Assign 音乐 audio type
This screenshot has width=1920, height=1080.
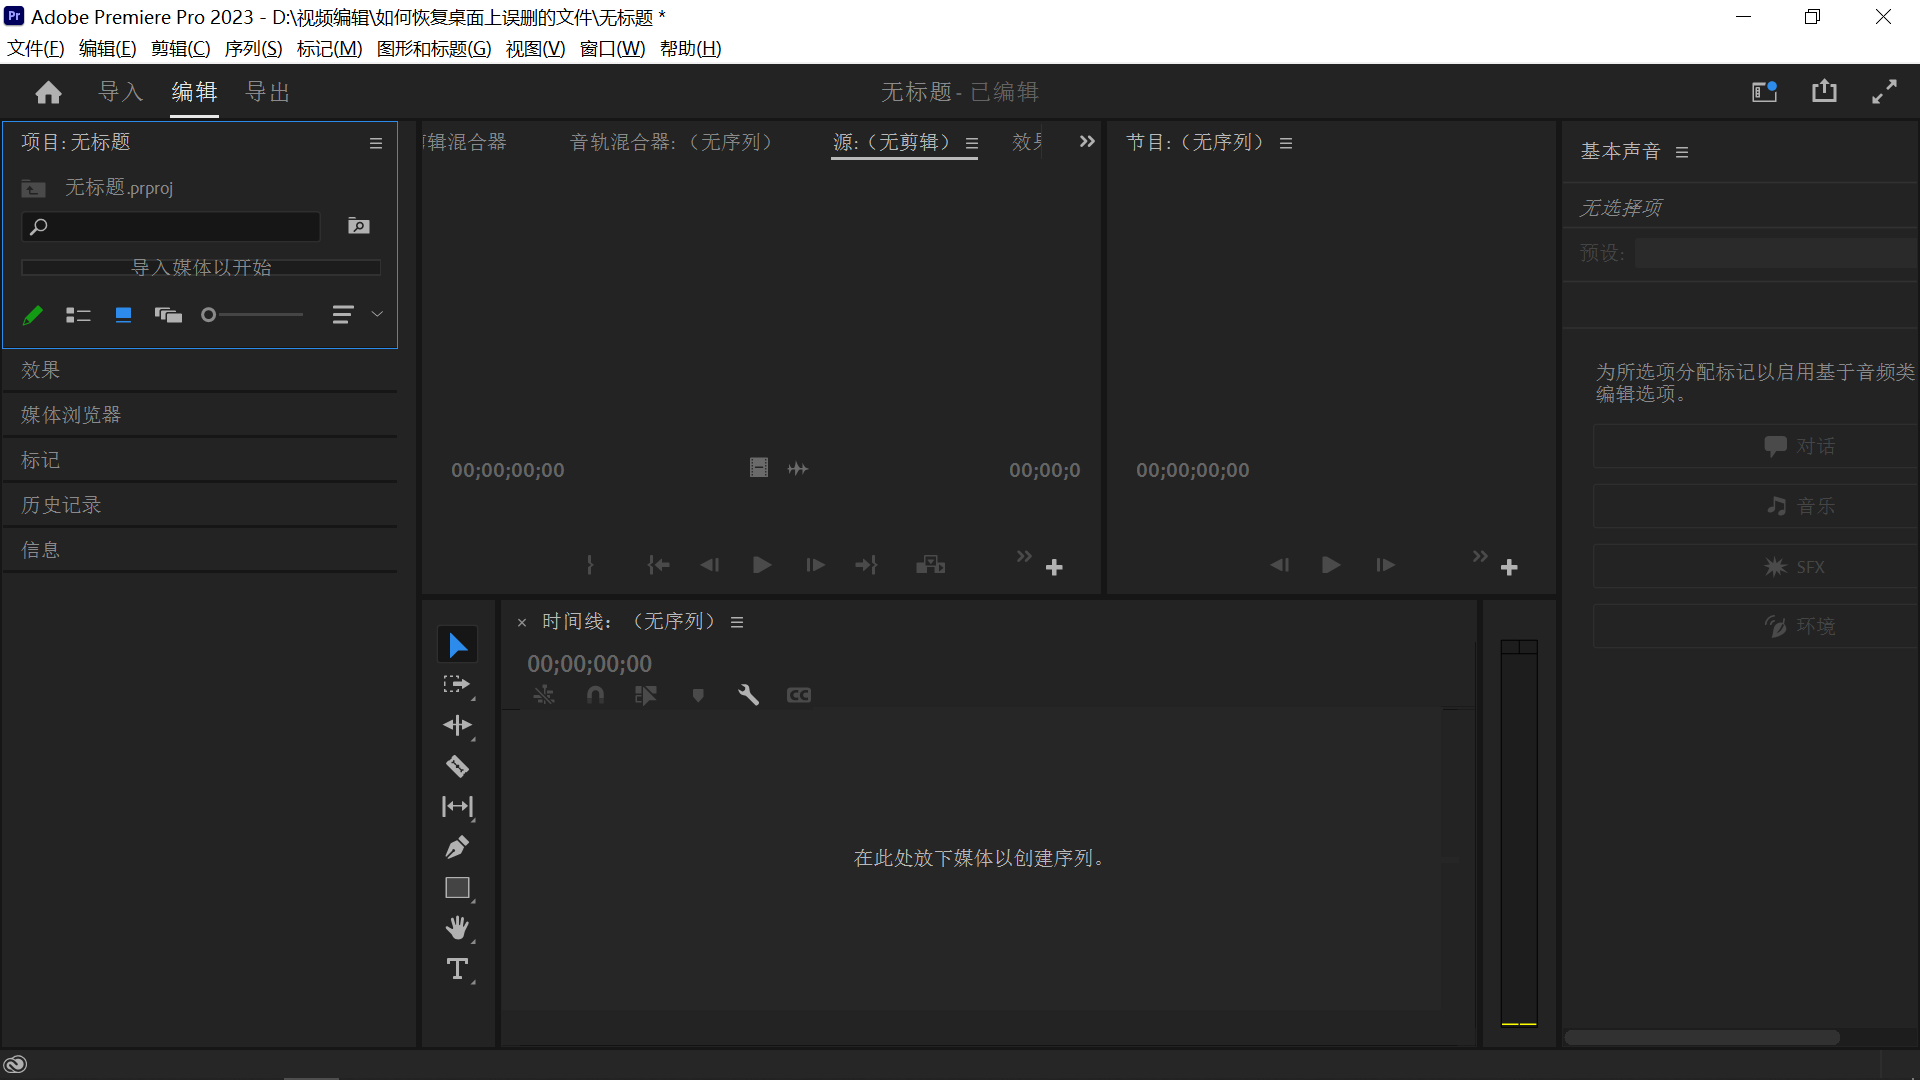point(1756,506)
